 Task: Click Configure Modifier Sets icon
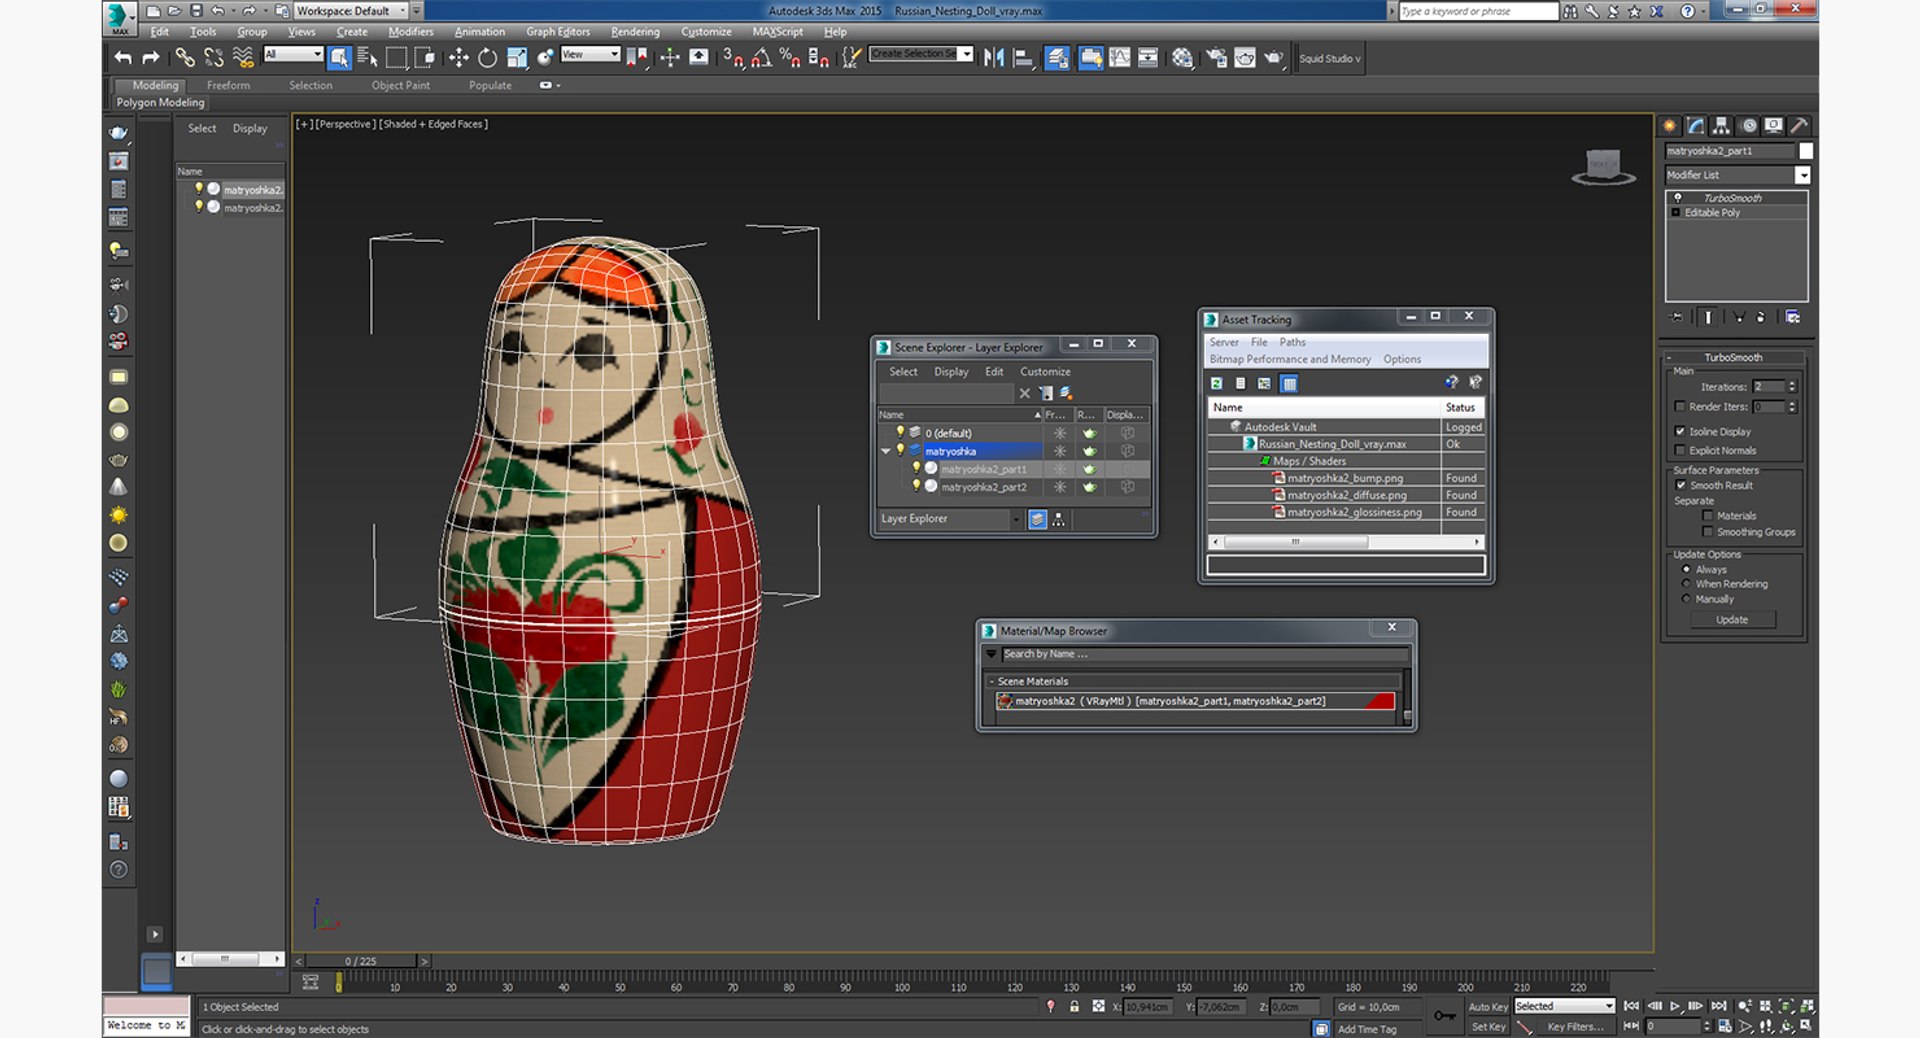click(1792, 317)
